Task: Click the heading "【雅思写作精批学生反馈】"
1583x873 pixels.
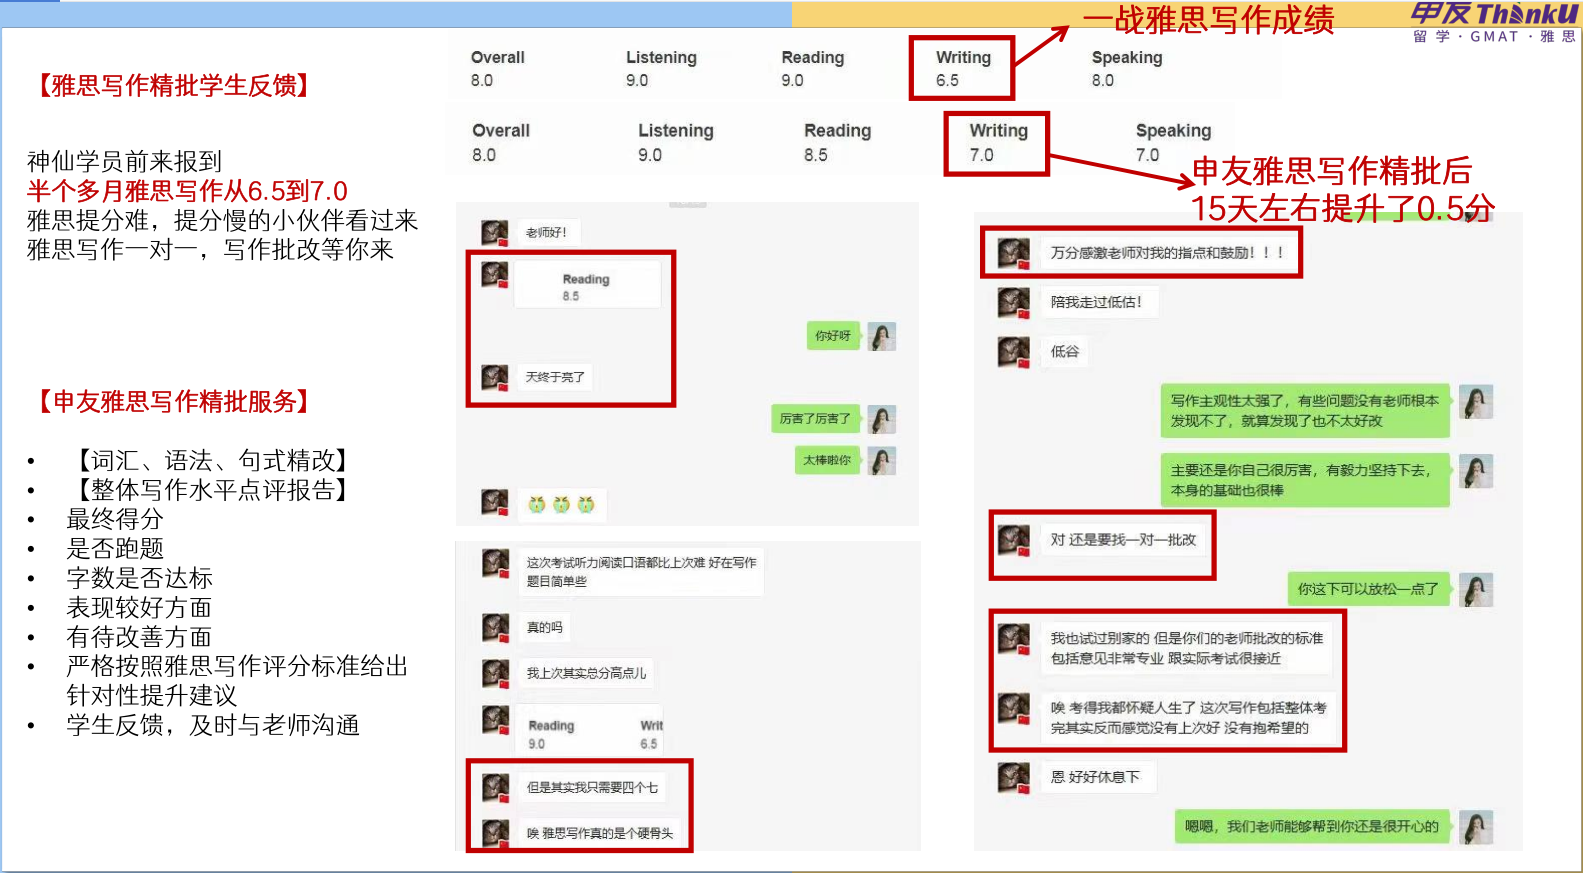Action: (x=173, y=86)
